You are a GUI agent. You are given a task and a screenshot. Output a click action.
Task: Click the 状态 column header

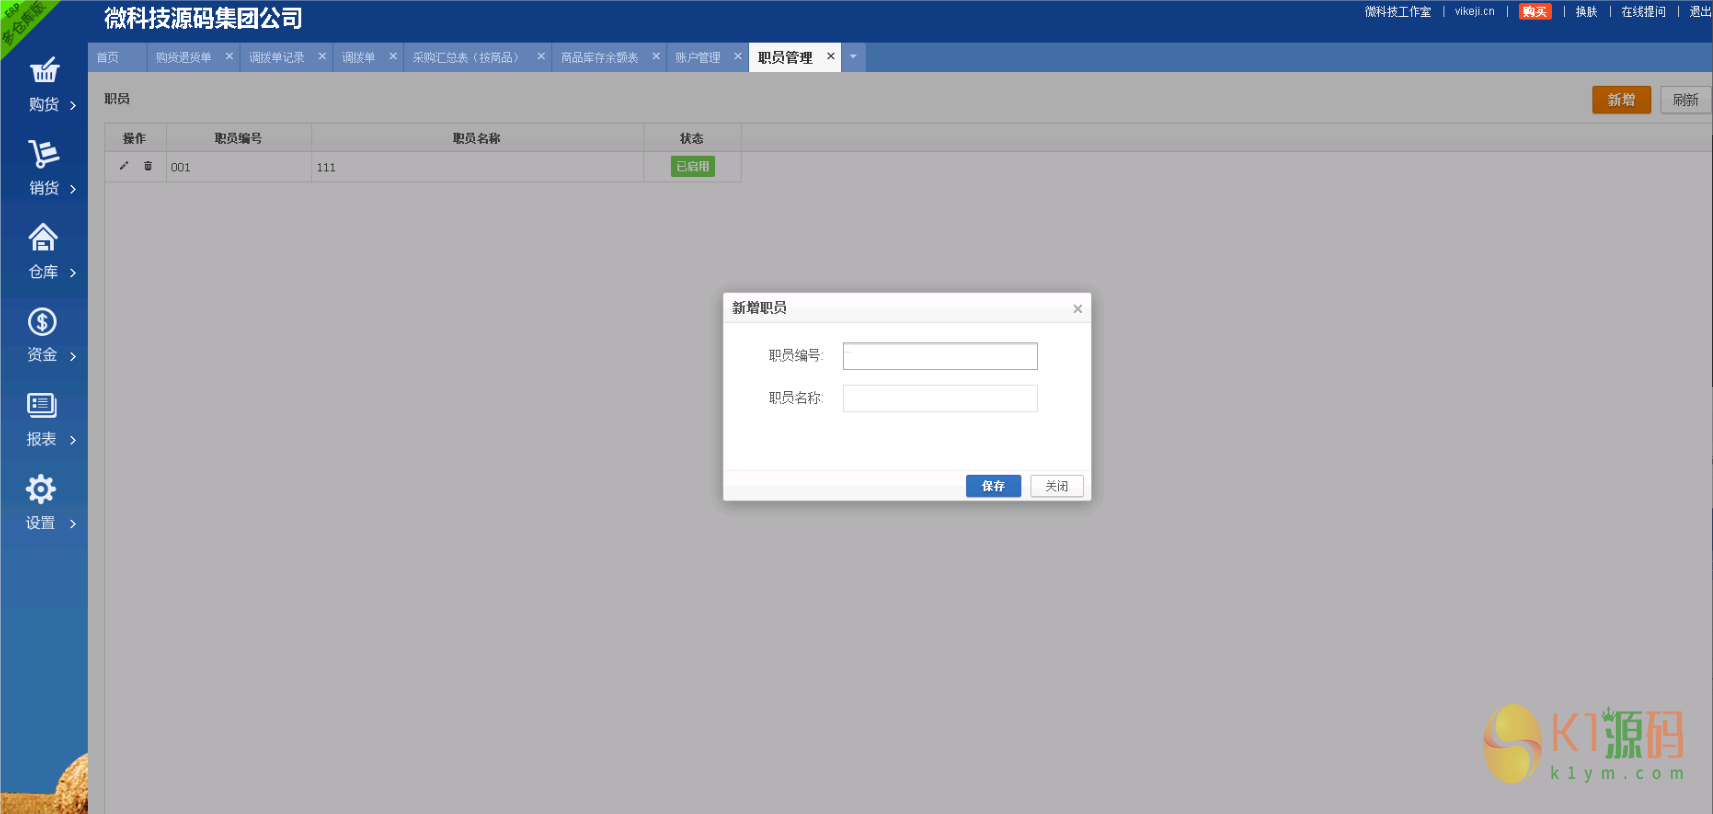click(x=692, y=138)
